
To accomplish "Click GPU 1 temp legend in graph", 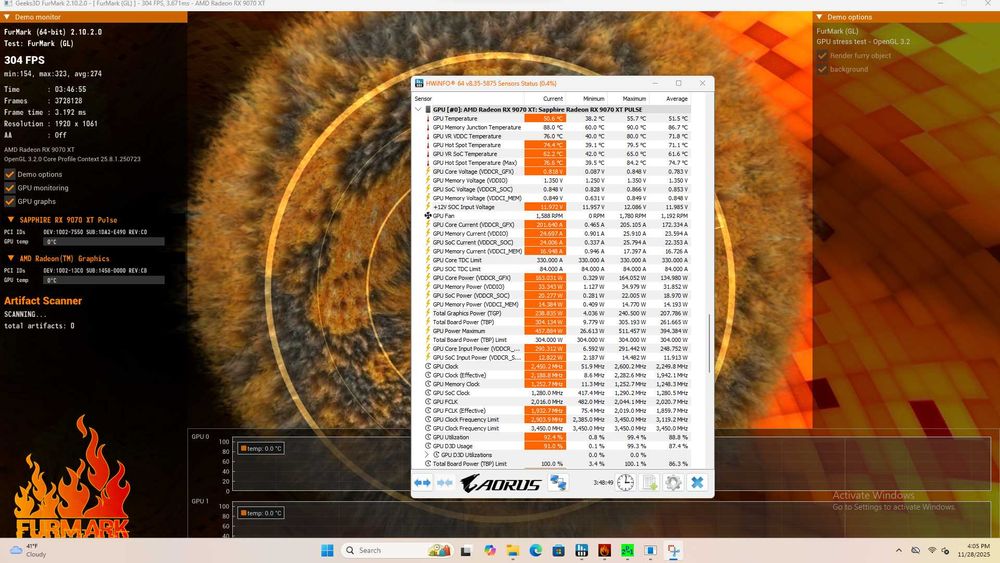I will coord(261,513).
